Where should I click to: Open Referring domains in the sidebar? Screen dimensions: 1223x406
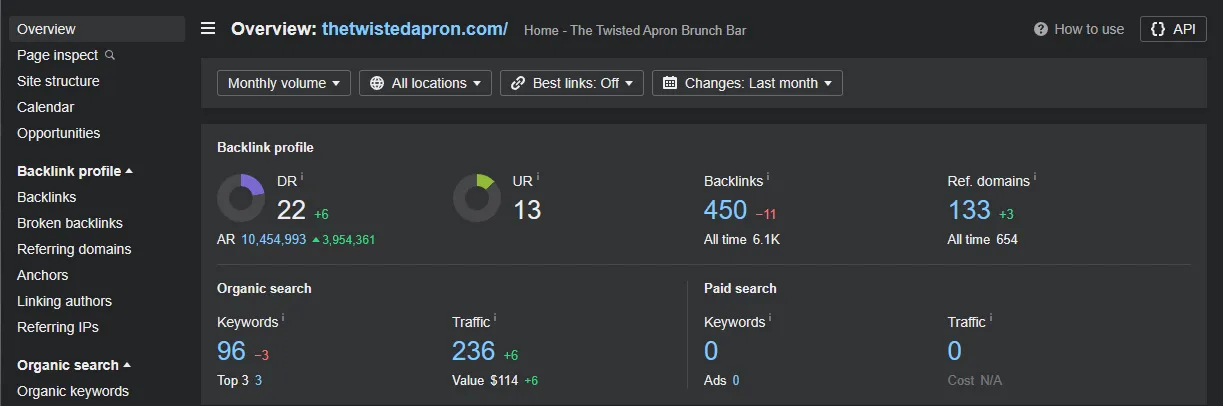click(x=74, y=249)
